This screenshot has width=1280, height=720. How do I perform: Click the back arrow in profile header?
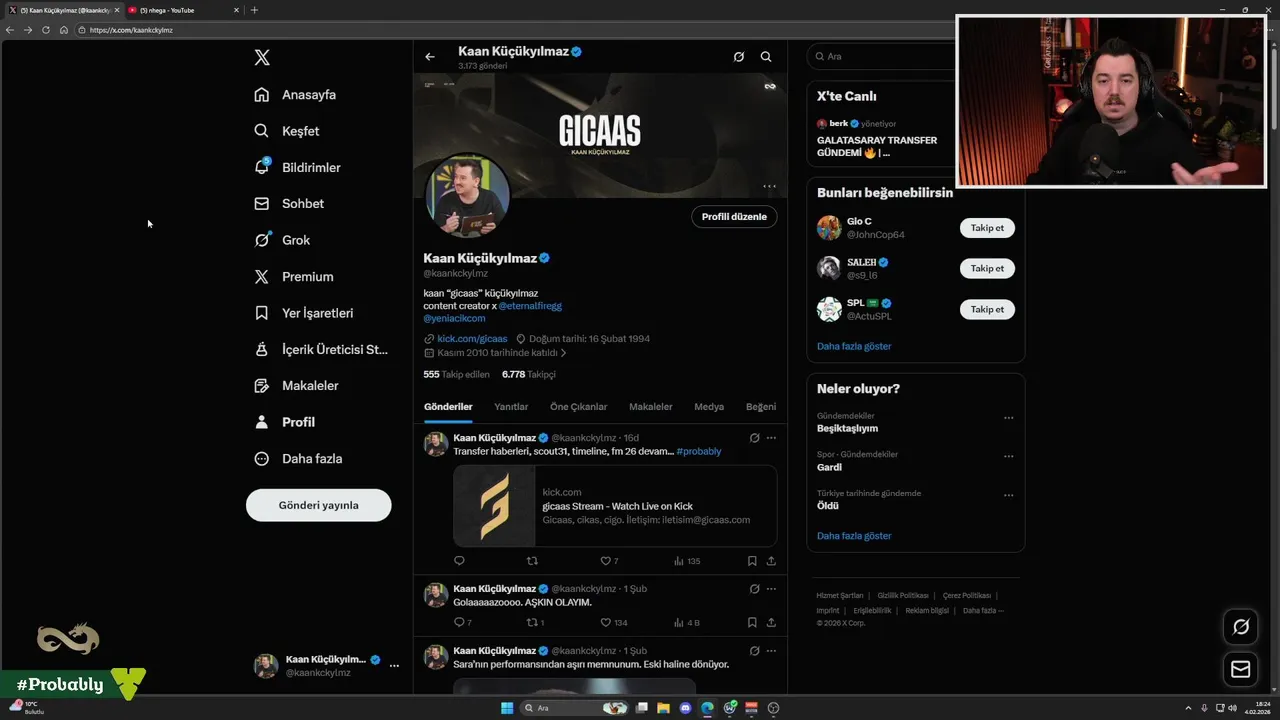coord(430,57)
